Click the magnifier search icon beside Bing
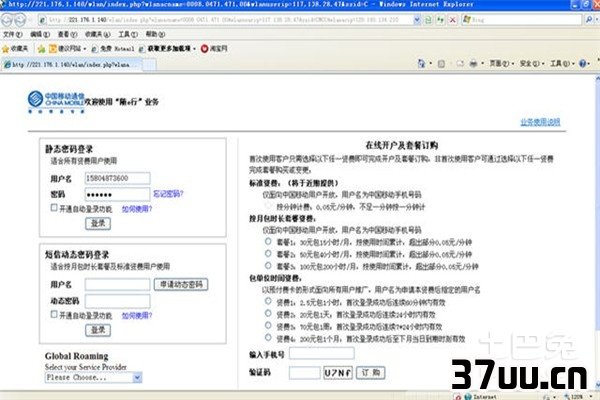Screen dimensions: 600x400 pos(589,19)
